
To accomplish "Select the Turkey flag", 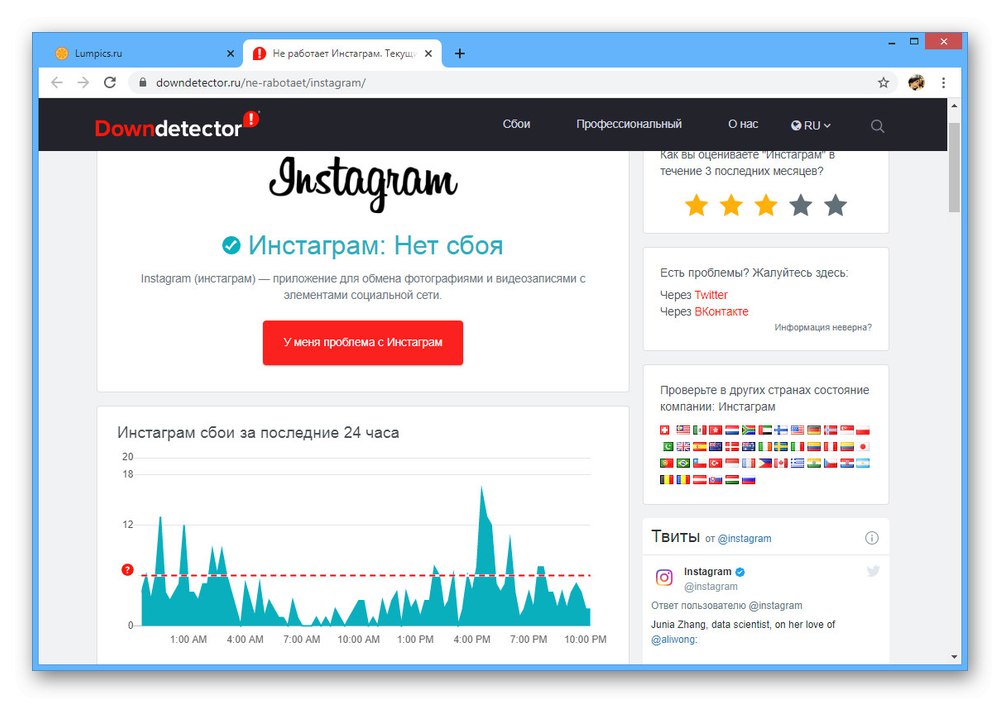I will [716, 463].
